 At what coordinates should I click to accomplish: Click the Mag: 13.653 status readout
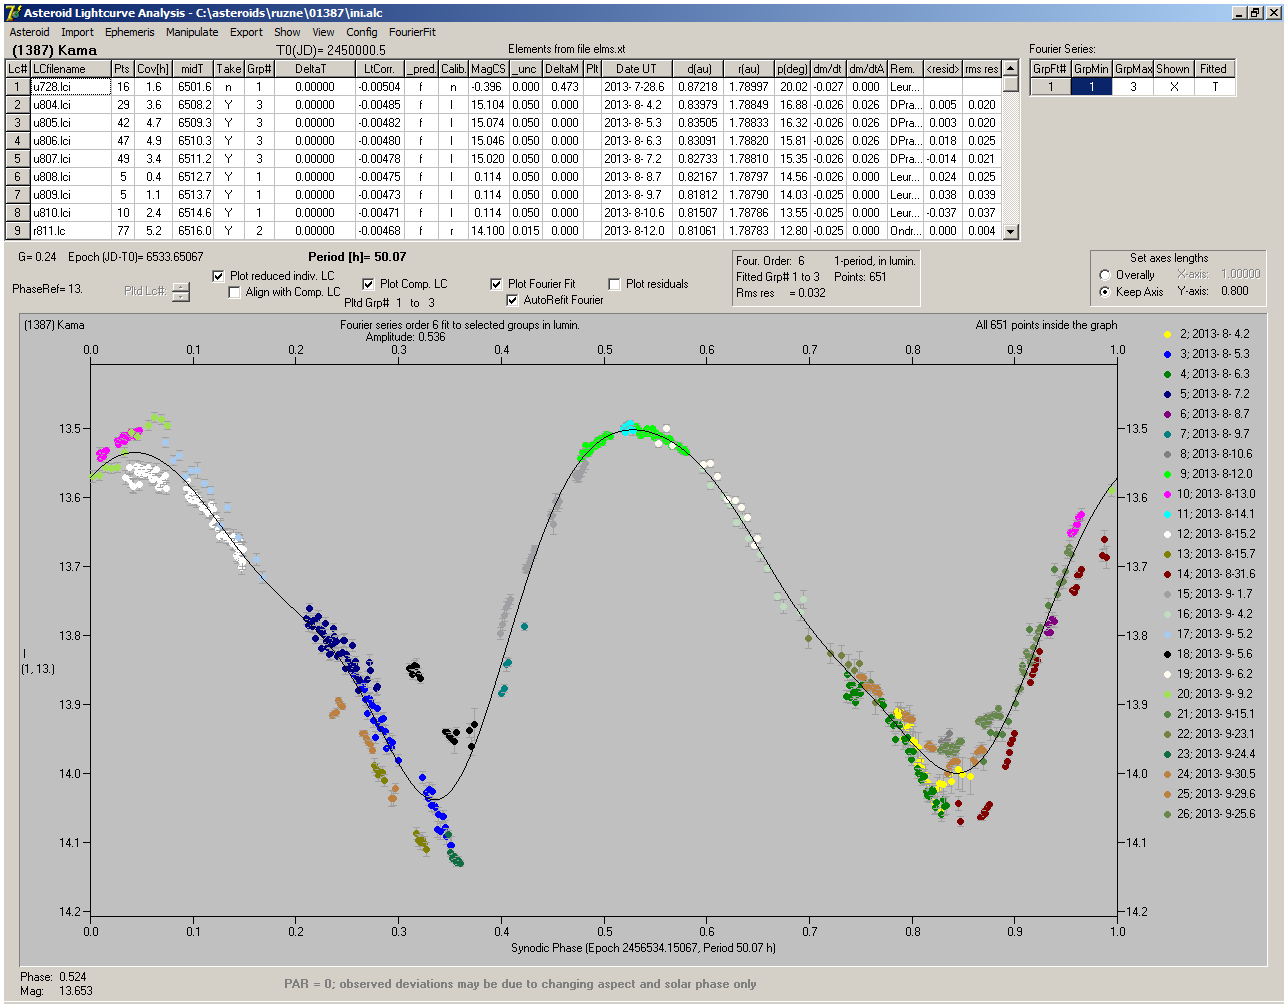coord(56,991)
